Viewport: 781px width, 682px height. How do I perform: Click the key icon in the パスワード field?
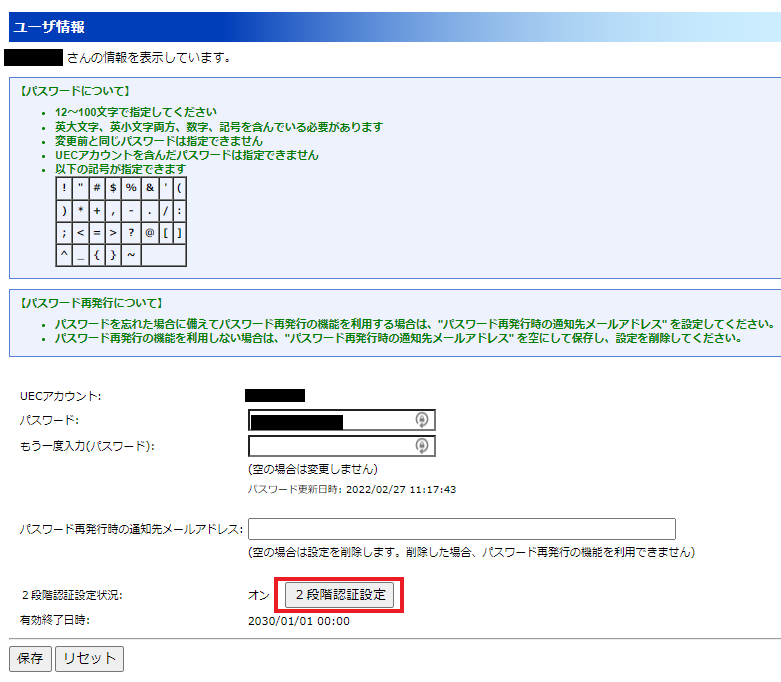pos(422,420)
